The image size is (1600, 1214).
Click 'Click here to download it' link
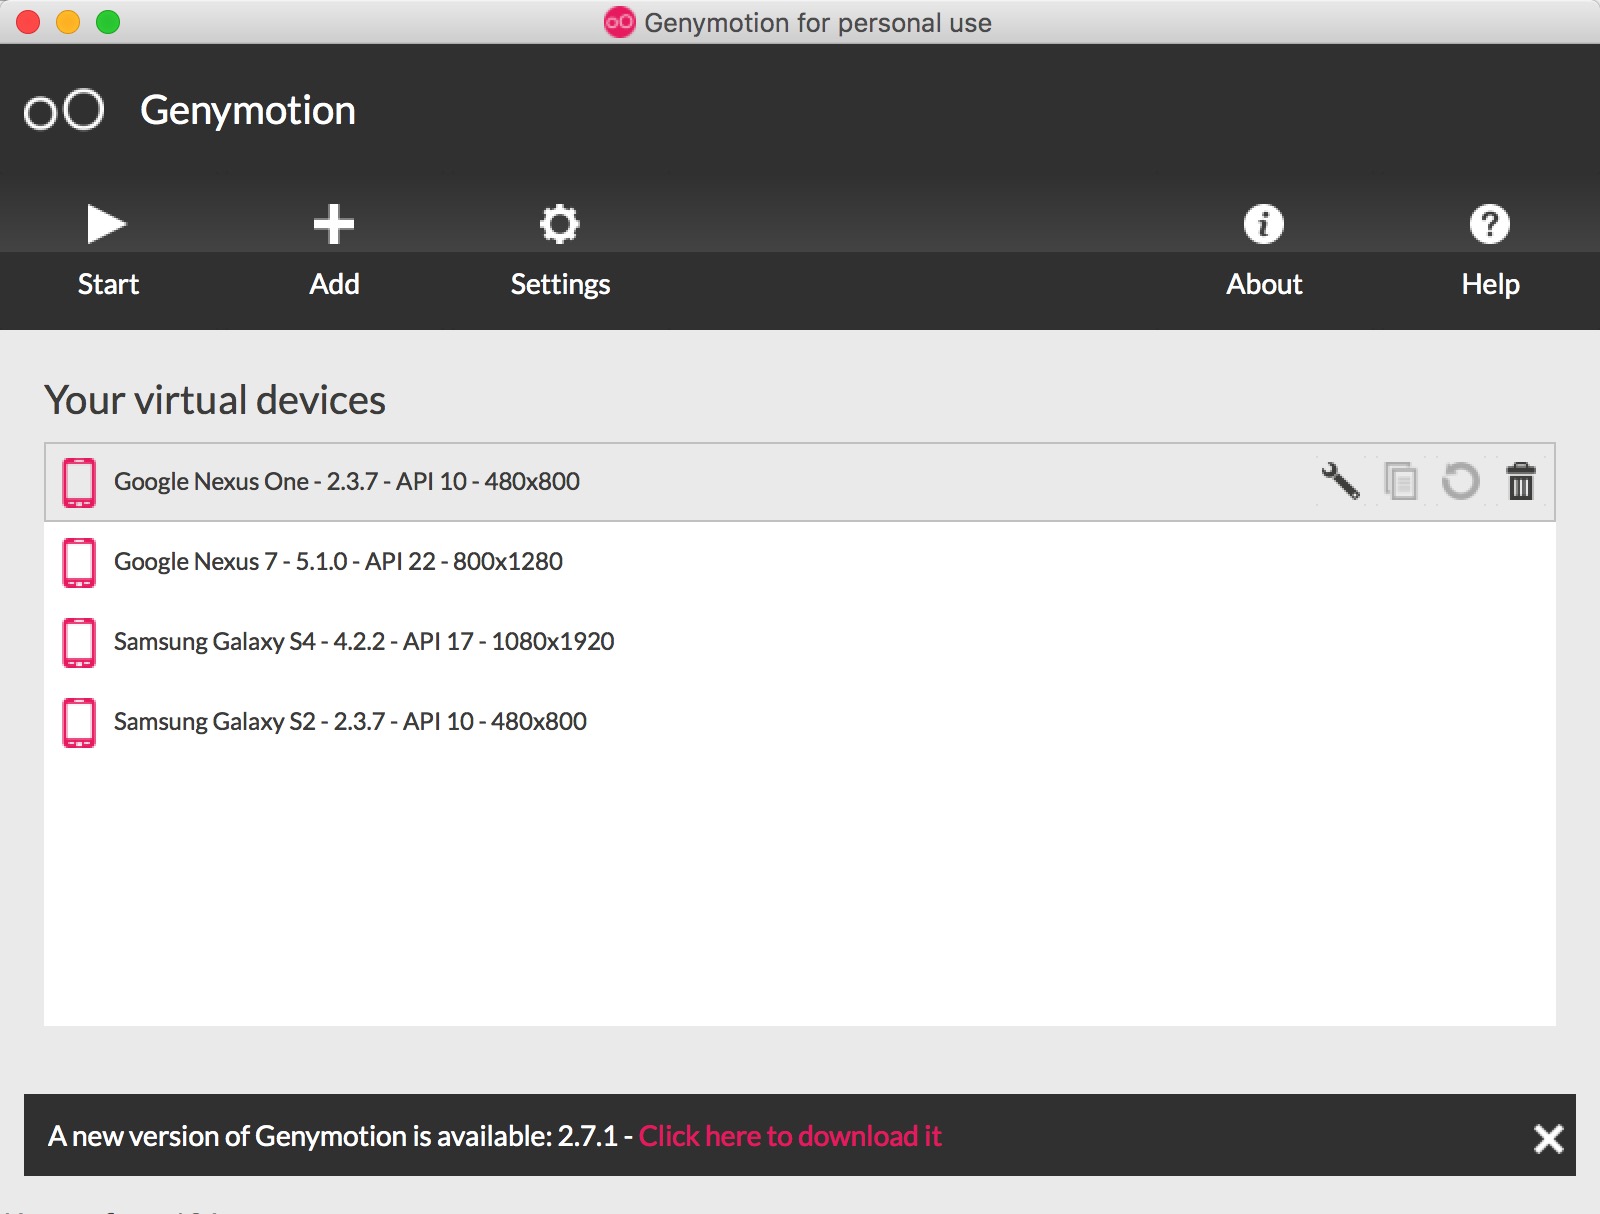point(790,1136)
